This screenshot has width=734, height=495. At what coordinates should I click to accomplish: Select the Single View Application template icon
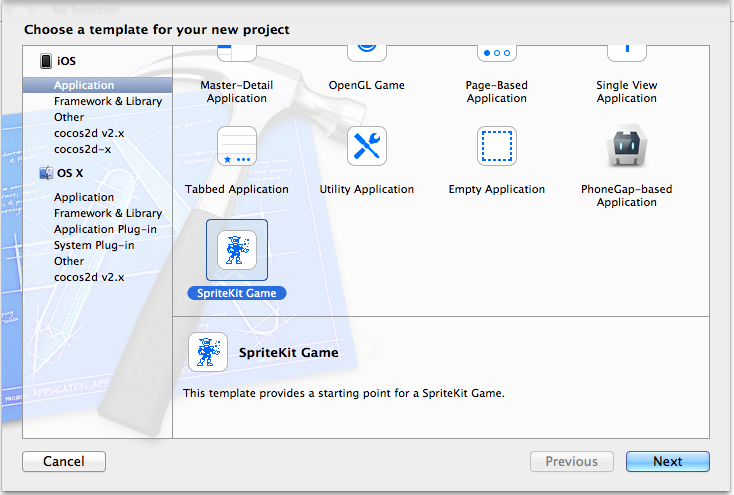[627, 53]
